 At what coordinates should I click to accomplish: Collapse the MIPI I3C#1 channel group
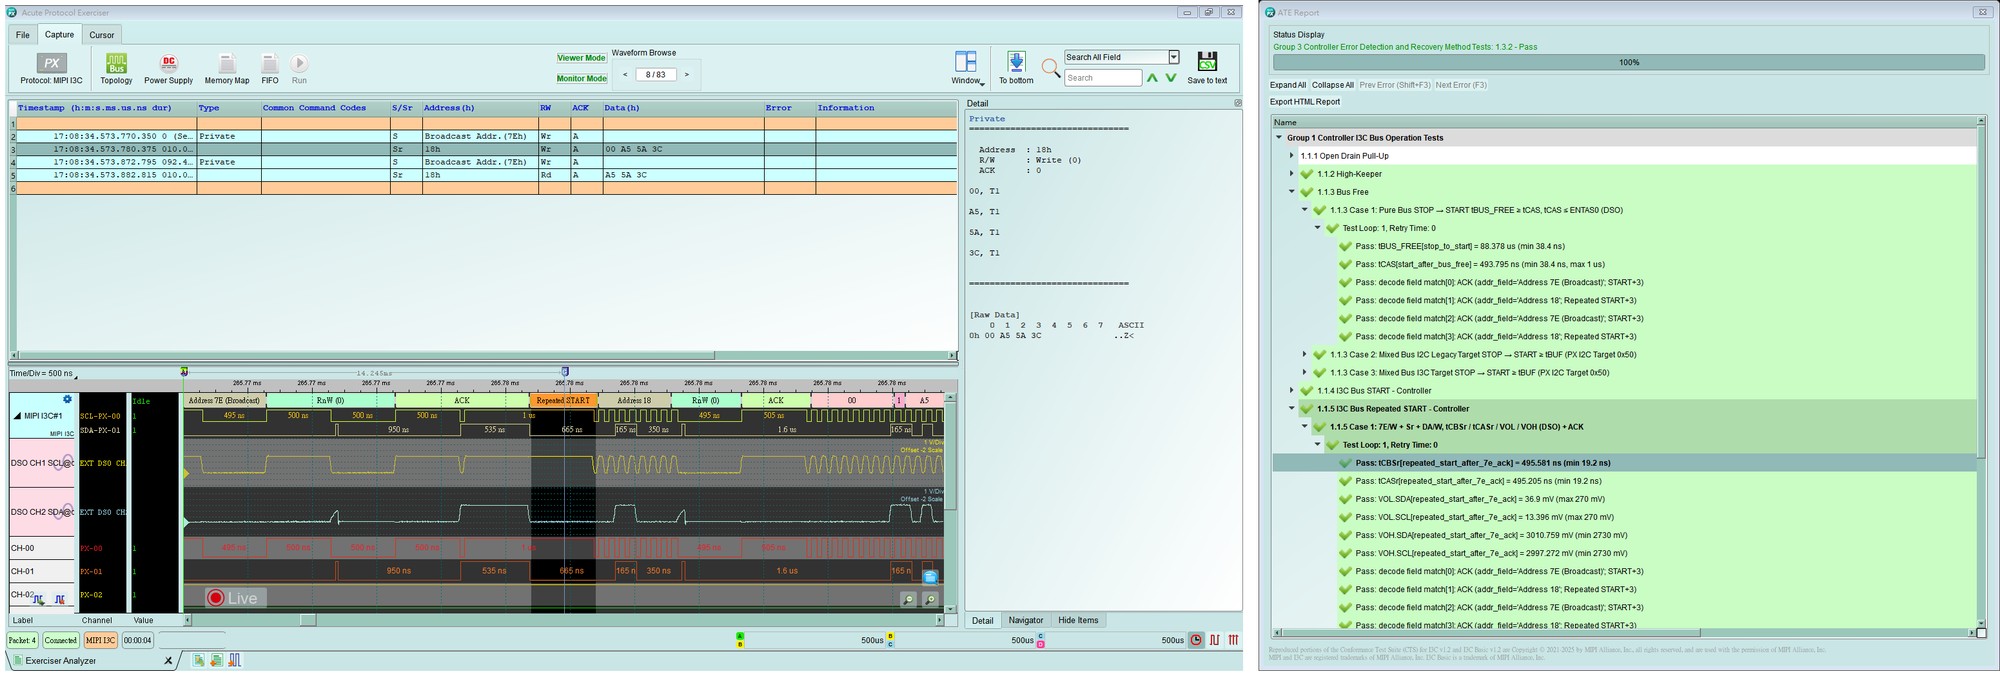click(16, 415)
